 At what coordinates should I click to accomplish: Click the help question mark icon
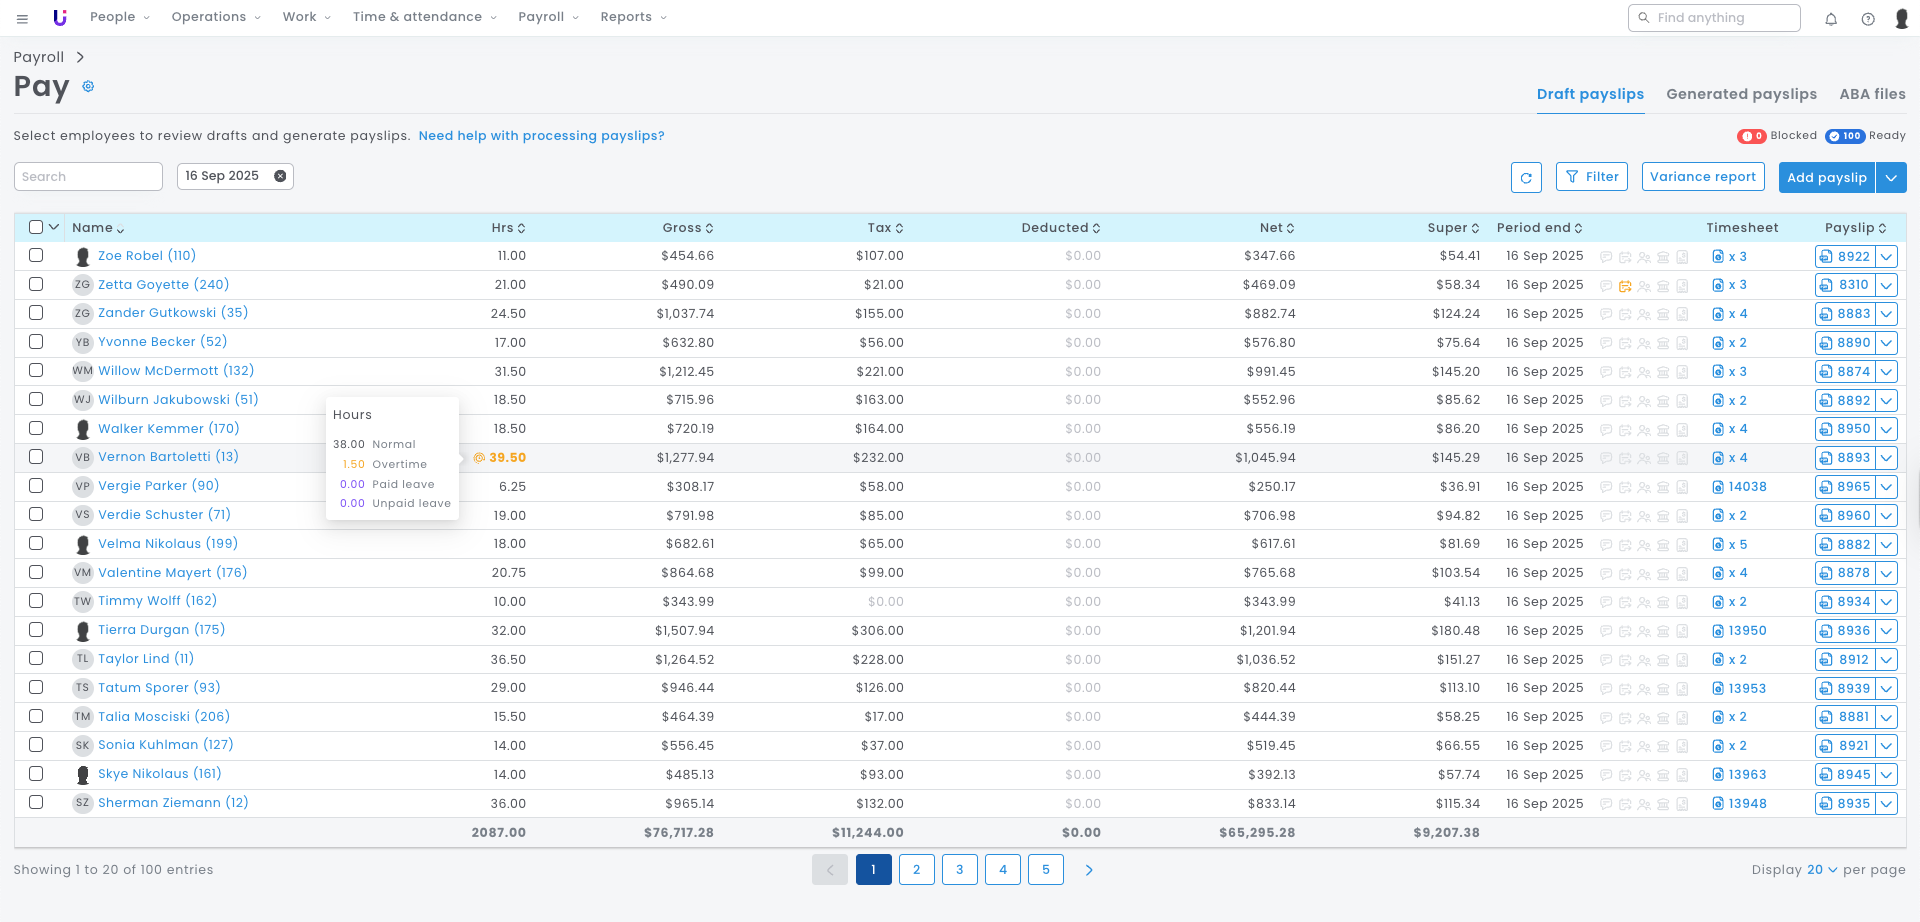pos(1867,19)
